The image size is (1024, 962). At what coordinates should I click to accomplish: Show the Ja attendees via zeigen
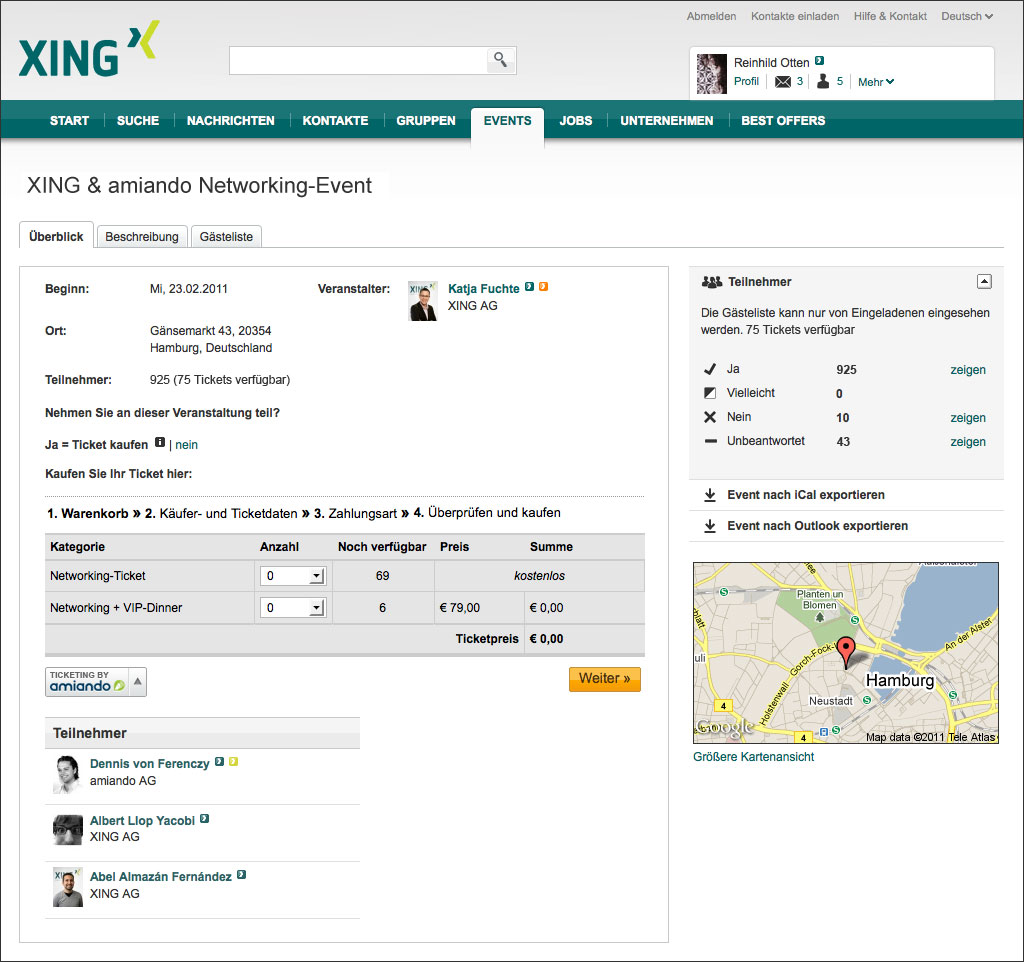tap(968, 370)
